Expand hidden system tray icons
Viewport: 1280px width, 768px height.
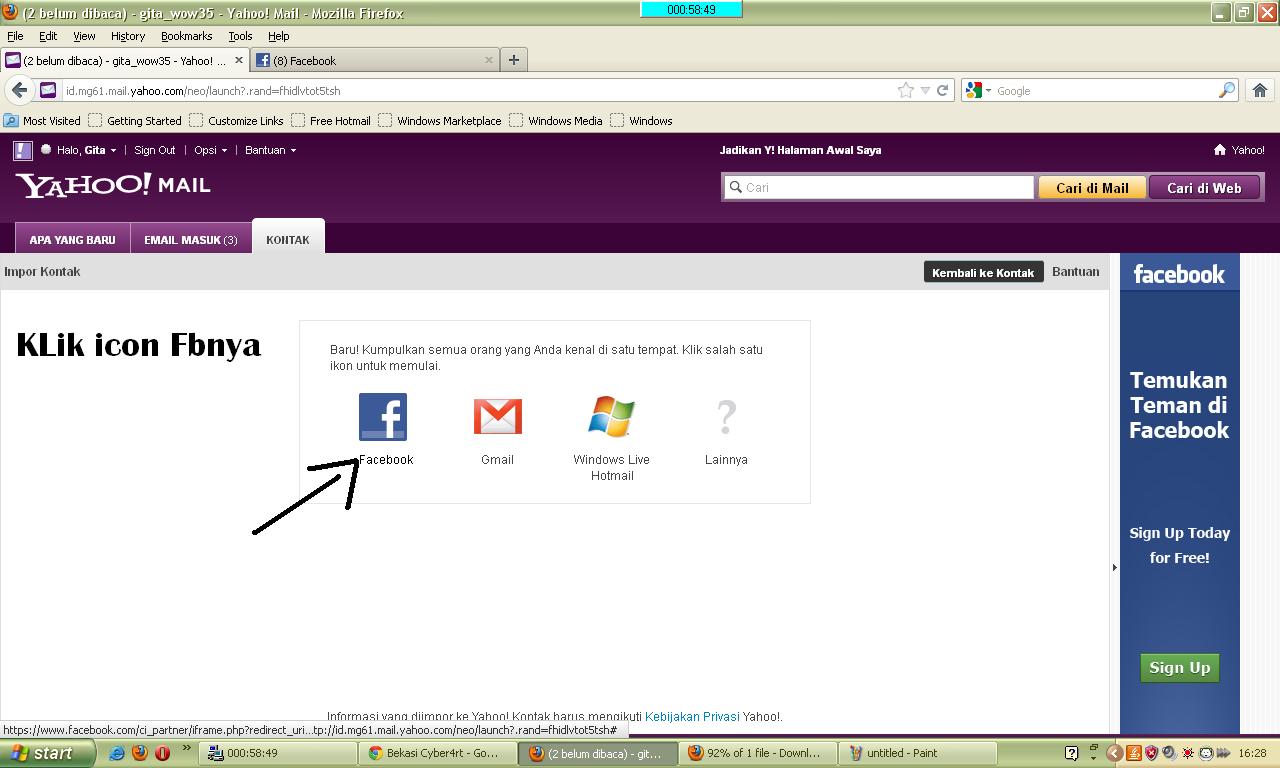point(1114,753)
